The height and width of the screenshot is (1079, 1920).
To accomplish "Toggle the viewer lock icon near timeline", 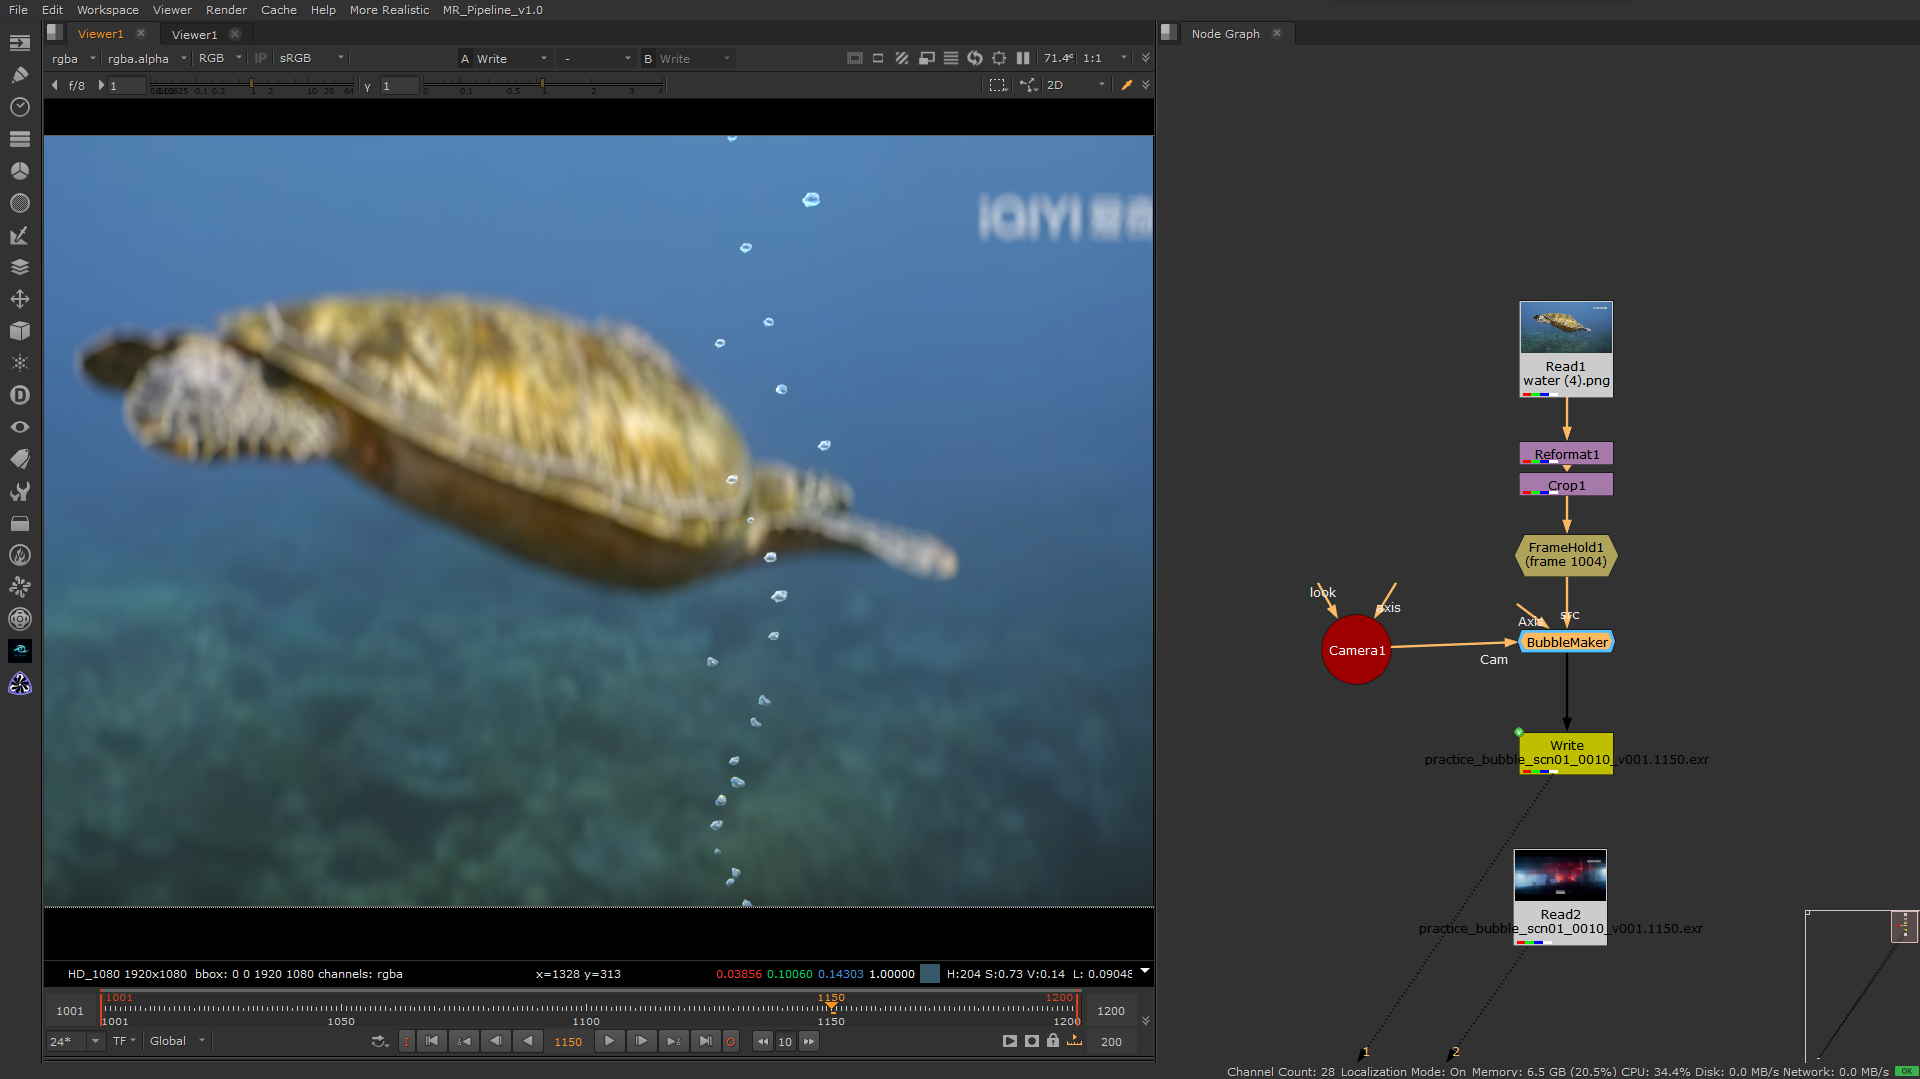I will tap(1053, 1041).
